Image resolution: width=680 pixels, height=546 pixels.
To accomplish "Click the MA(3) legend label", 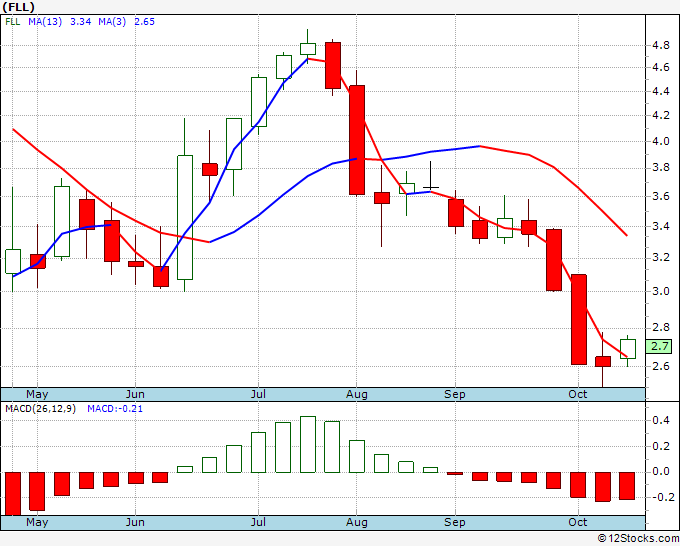I will tap(112, 22).
